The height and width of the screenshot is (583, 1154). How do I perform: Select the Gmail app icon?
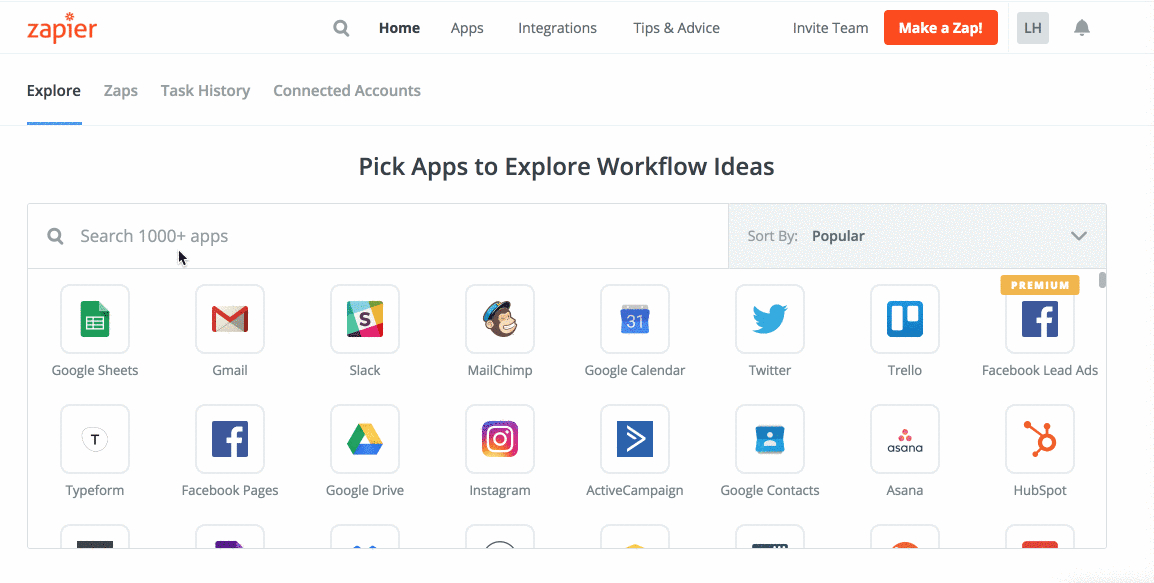point(230,319)
